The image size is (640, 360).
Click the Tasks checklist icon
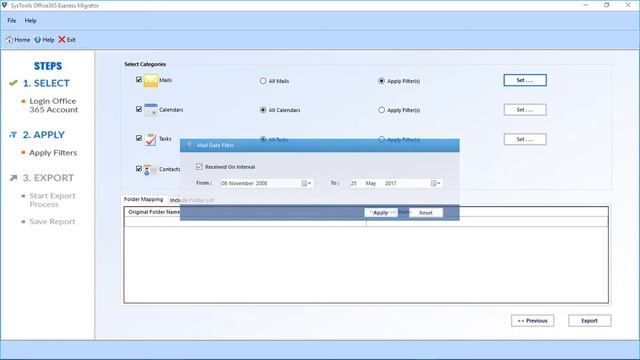pyautogui.click(x=151, y=139)
